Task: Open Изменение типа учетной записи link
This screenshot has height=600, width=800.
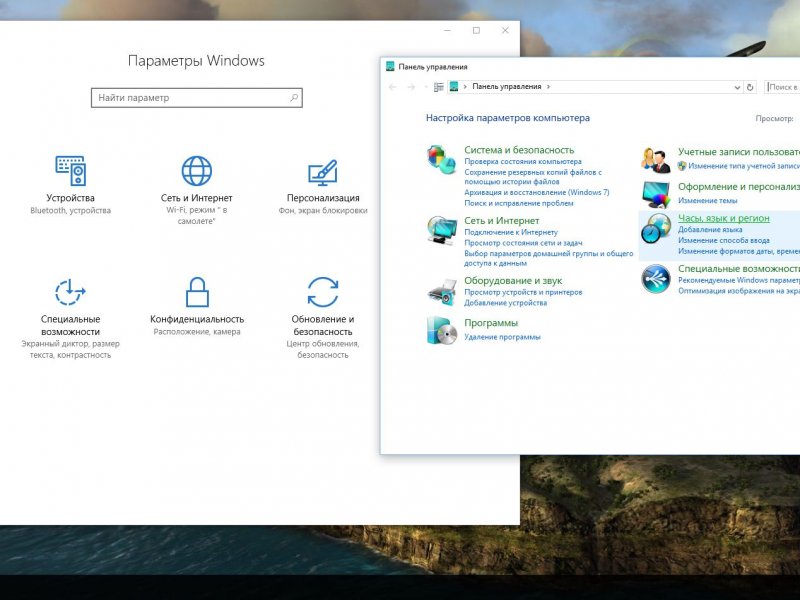Action: 744,166
